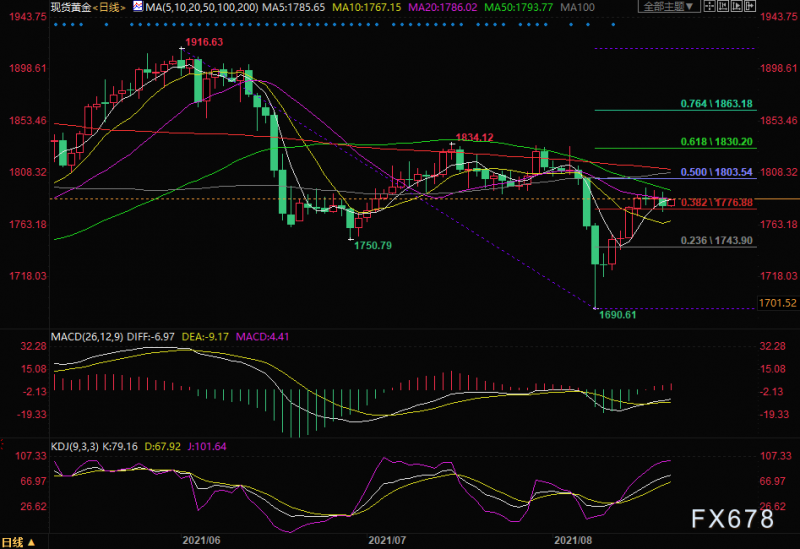
Task: Click the 0.236 \ 1743.90 Fibonacci label
Action: coord(716,240)
